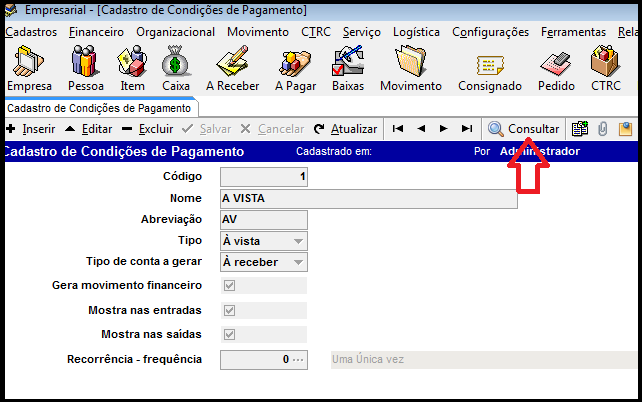Click the Nome input field
642x402 pixels.
point(368,199)
